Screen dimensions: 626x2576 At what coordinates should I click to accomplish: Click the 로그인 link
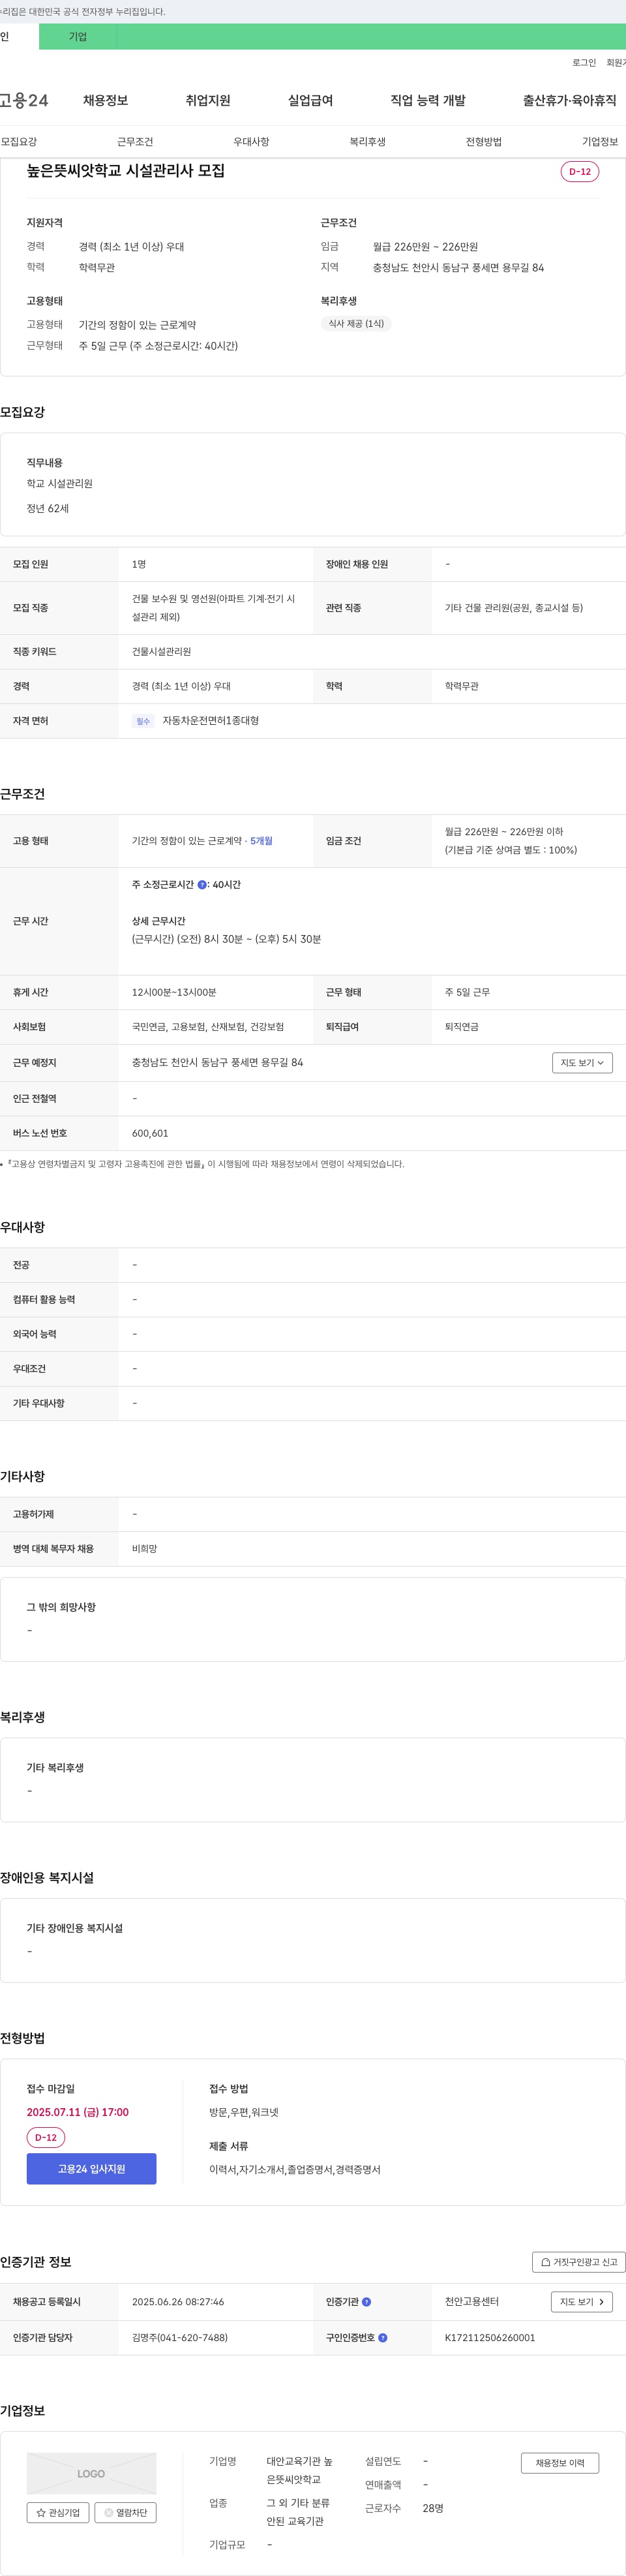[x=584, y=63]
